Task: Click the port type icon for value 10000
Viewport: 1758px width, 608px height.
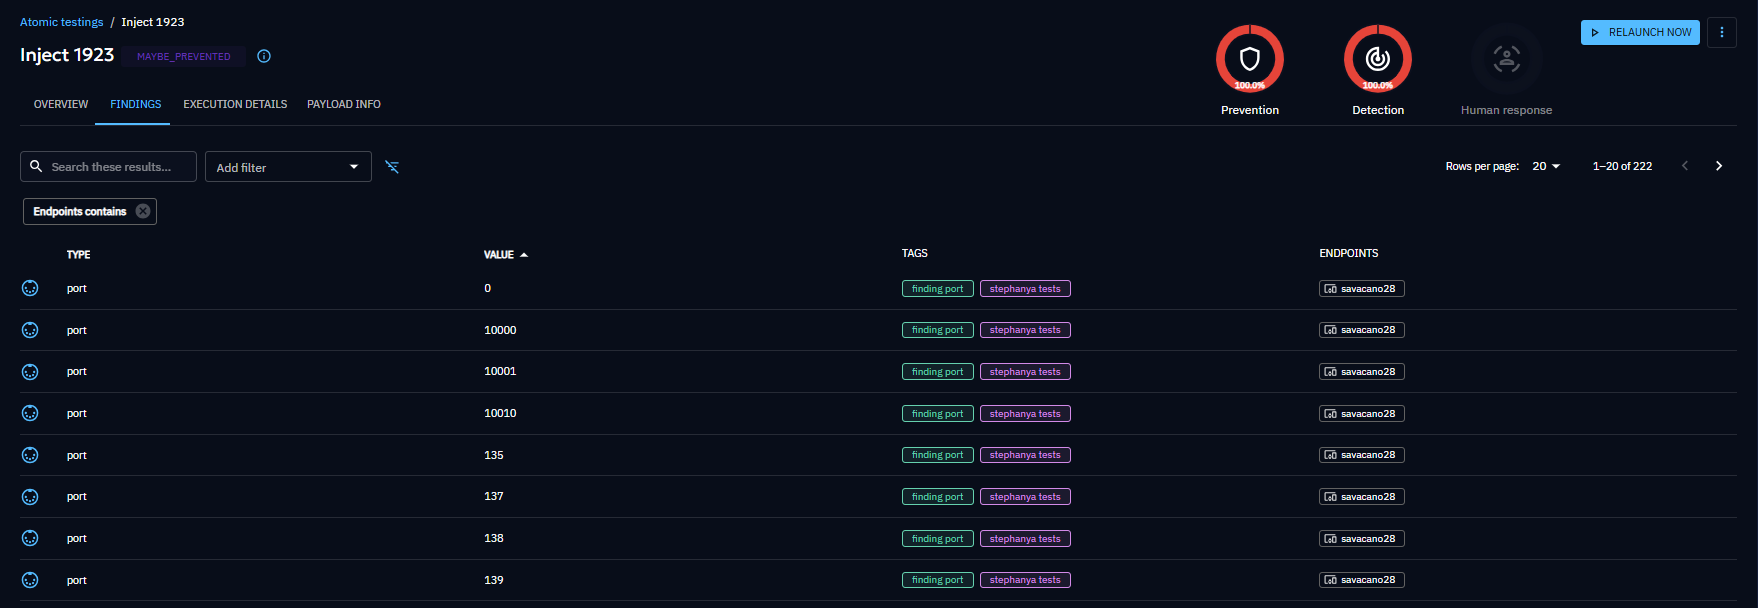Action: pyautogui.click(x=30, y=330)
